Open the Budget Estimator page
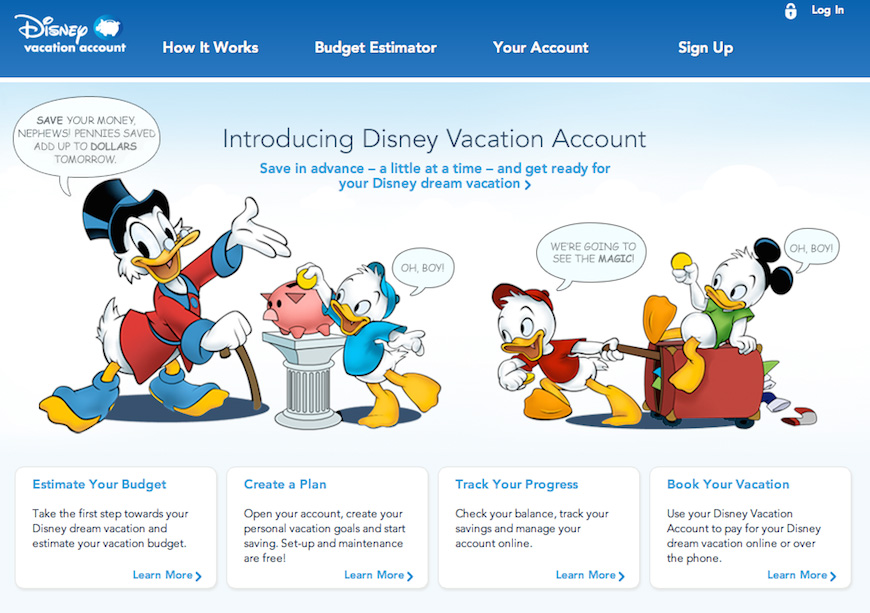The height and width of the screenshot is (613, 870). click(x=375, y=47)
